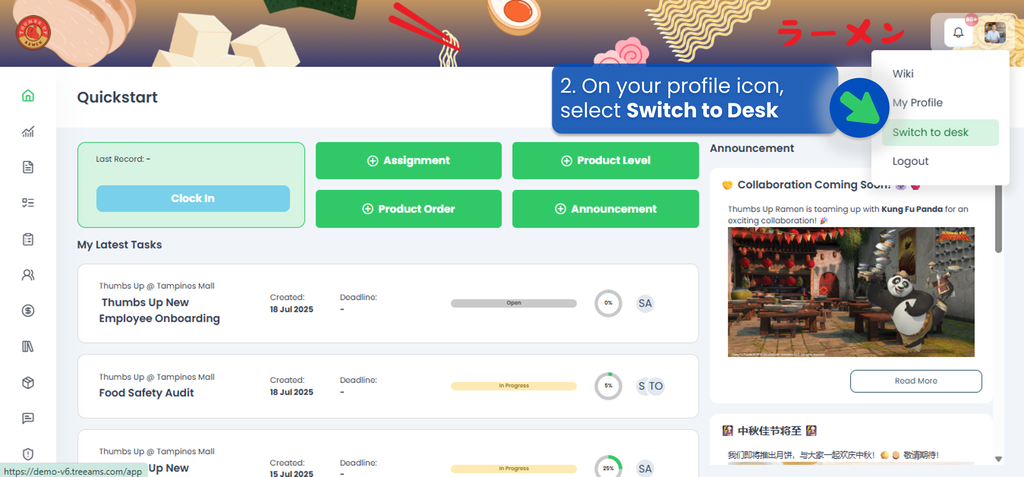Select the document icon in sidebar
Viewport: 1024px width, 477px height.
(27, 168)
